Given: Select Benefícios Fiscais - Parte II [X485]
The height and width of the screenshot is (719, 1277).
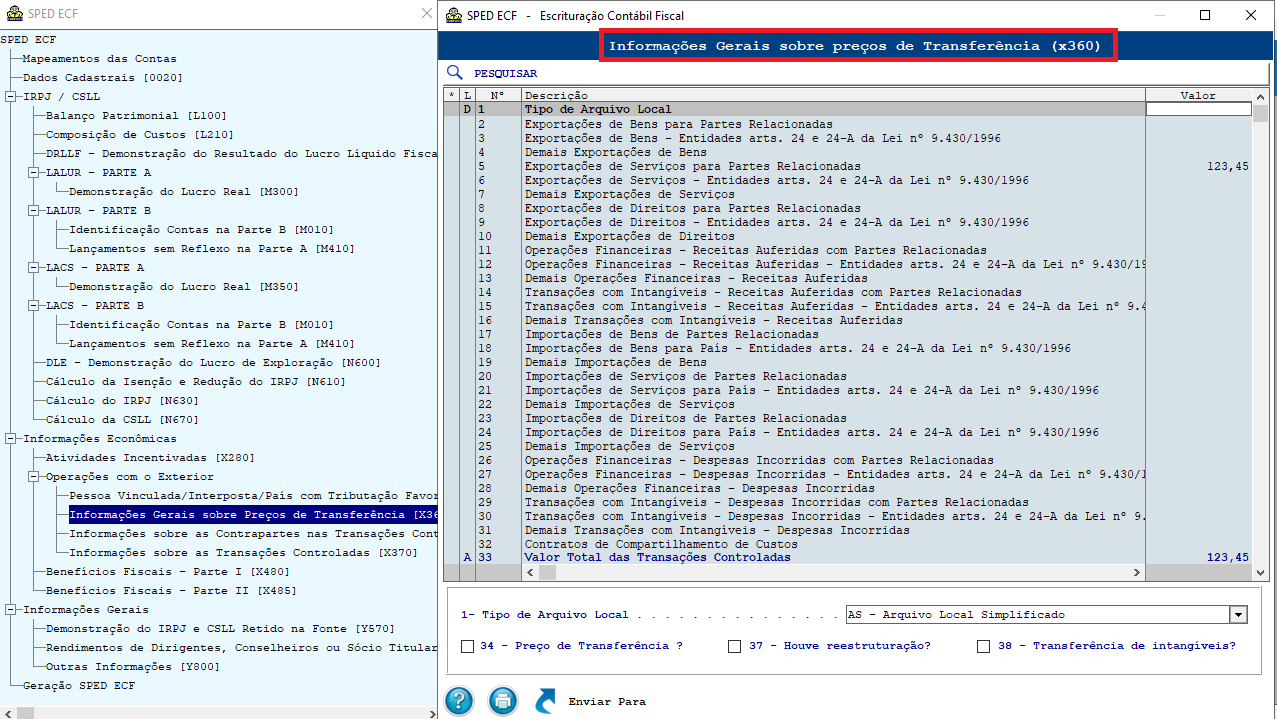Looking at the screenshot, I should 171,591.
